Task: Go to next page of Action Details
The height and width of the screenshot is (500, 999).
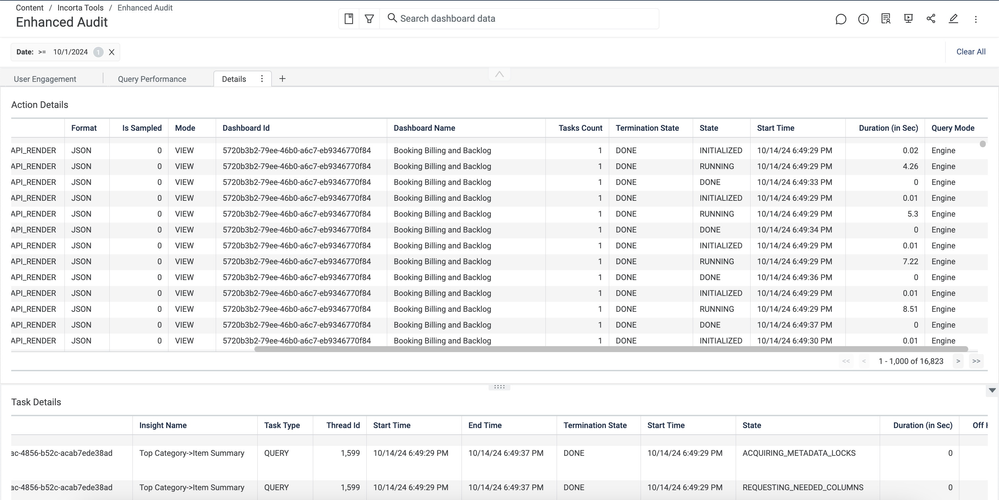Action: [958, 361]
